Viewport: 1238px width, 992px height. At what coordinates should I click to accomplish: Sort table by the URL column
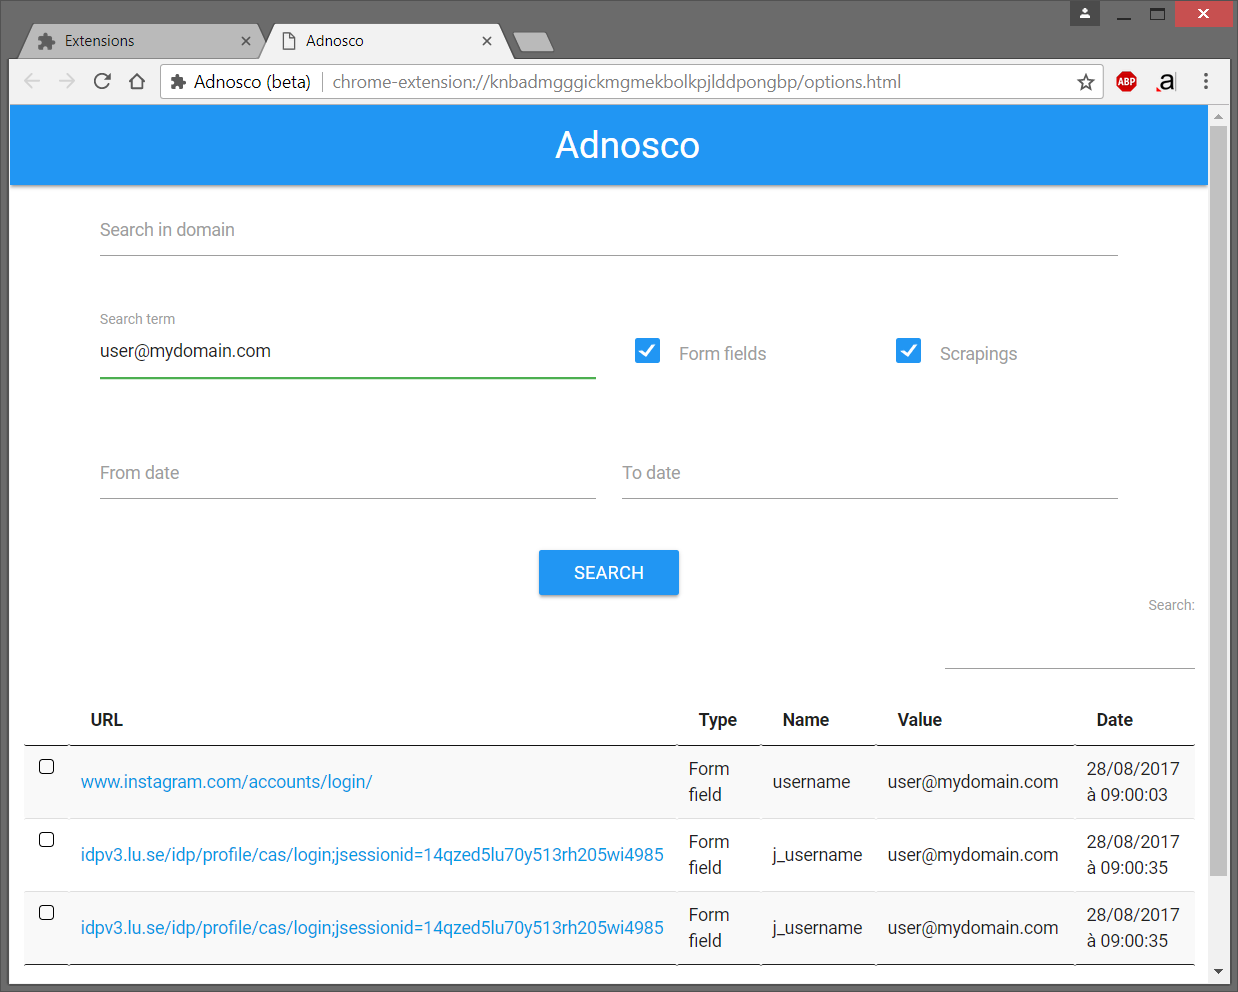[107, 720]
